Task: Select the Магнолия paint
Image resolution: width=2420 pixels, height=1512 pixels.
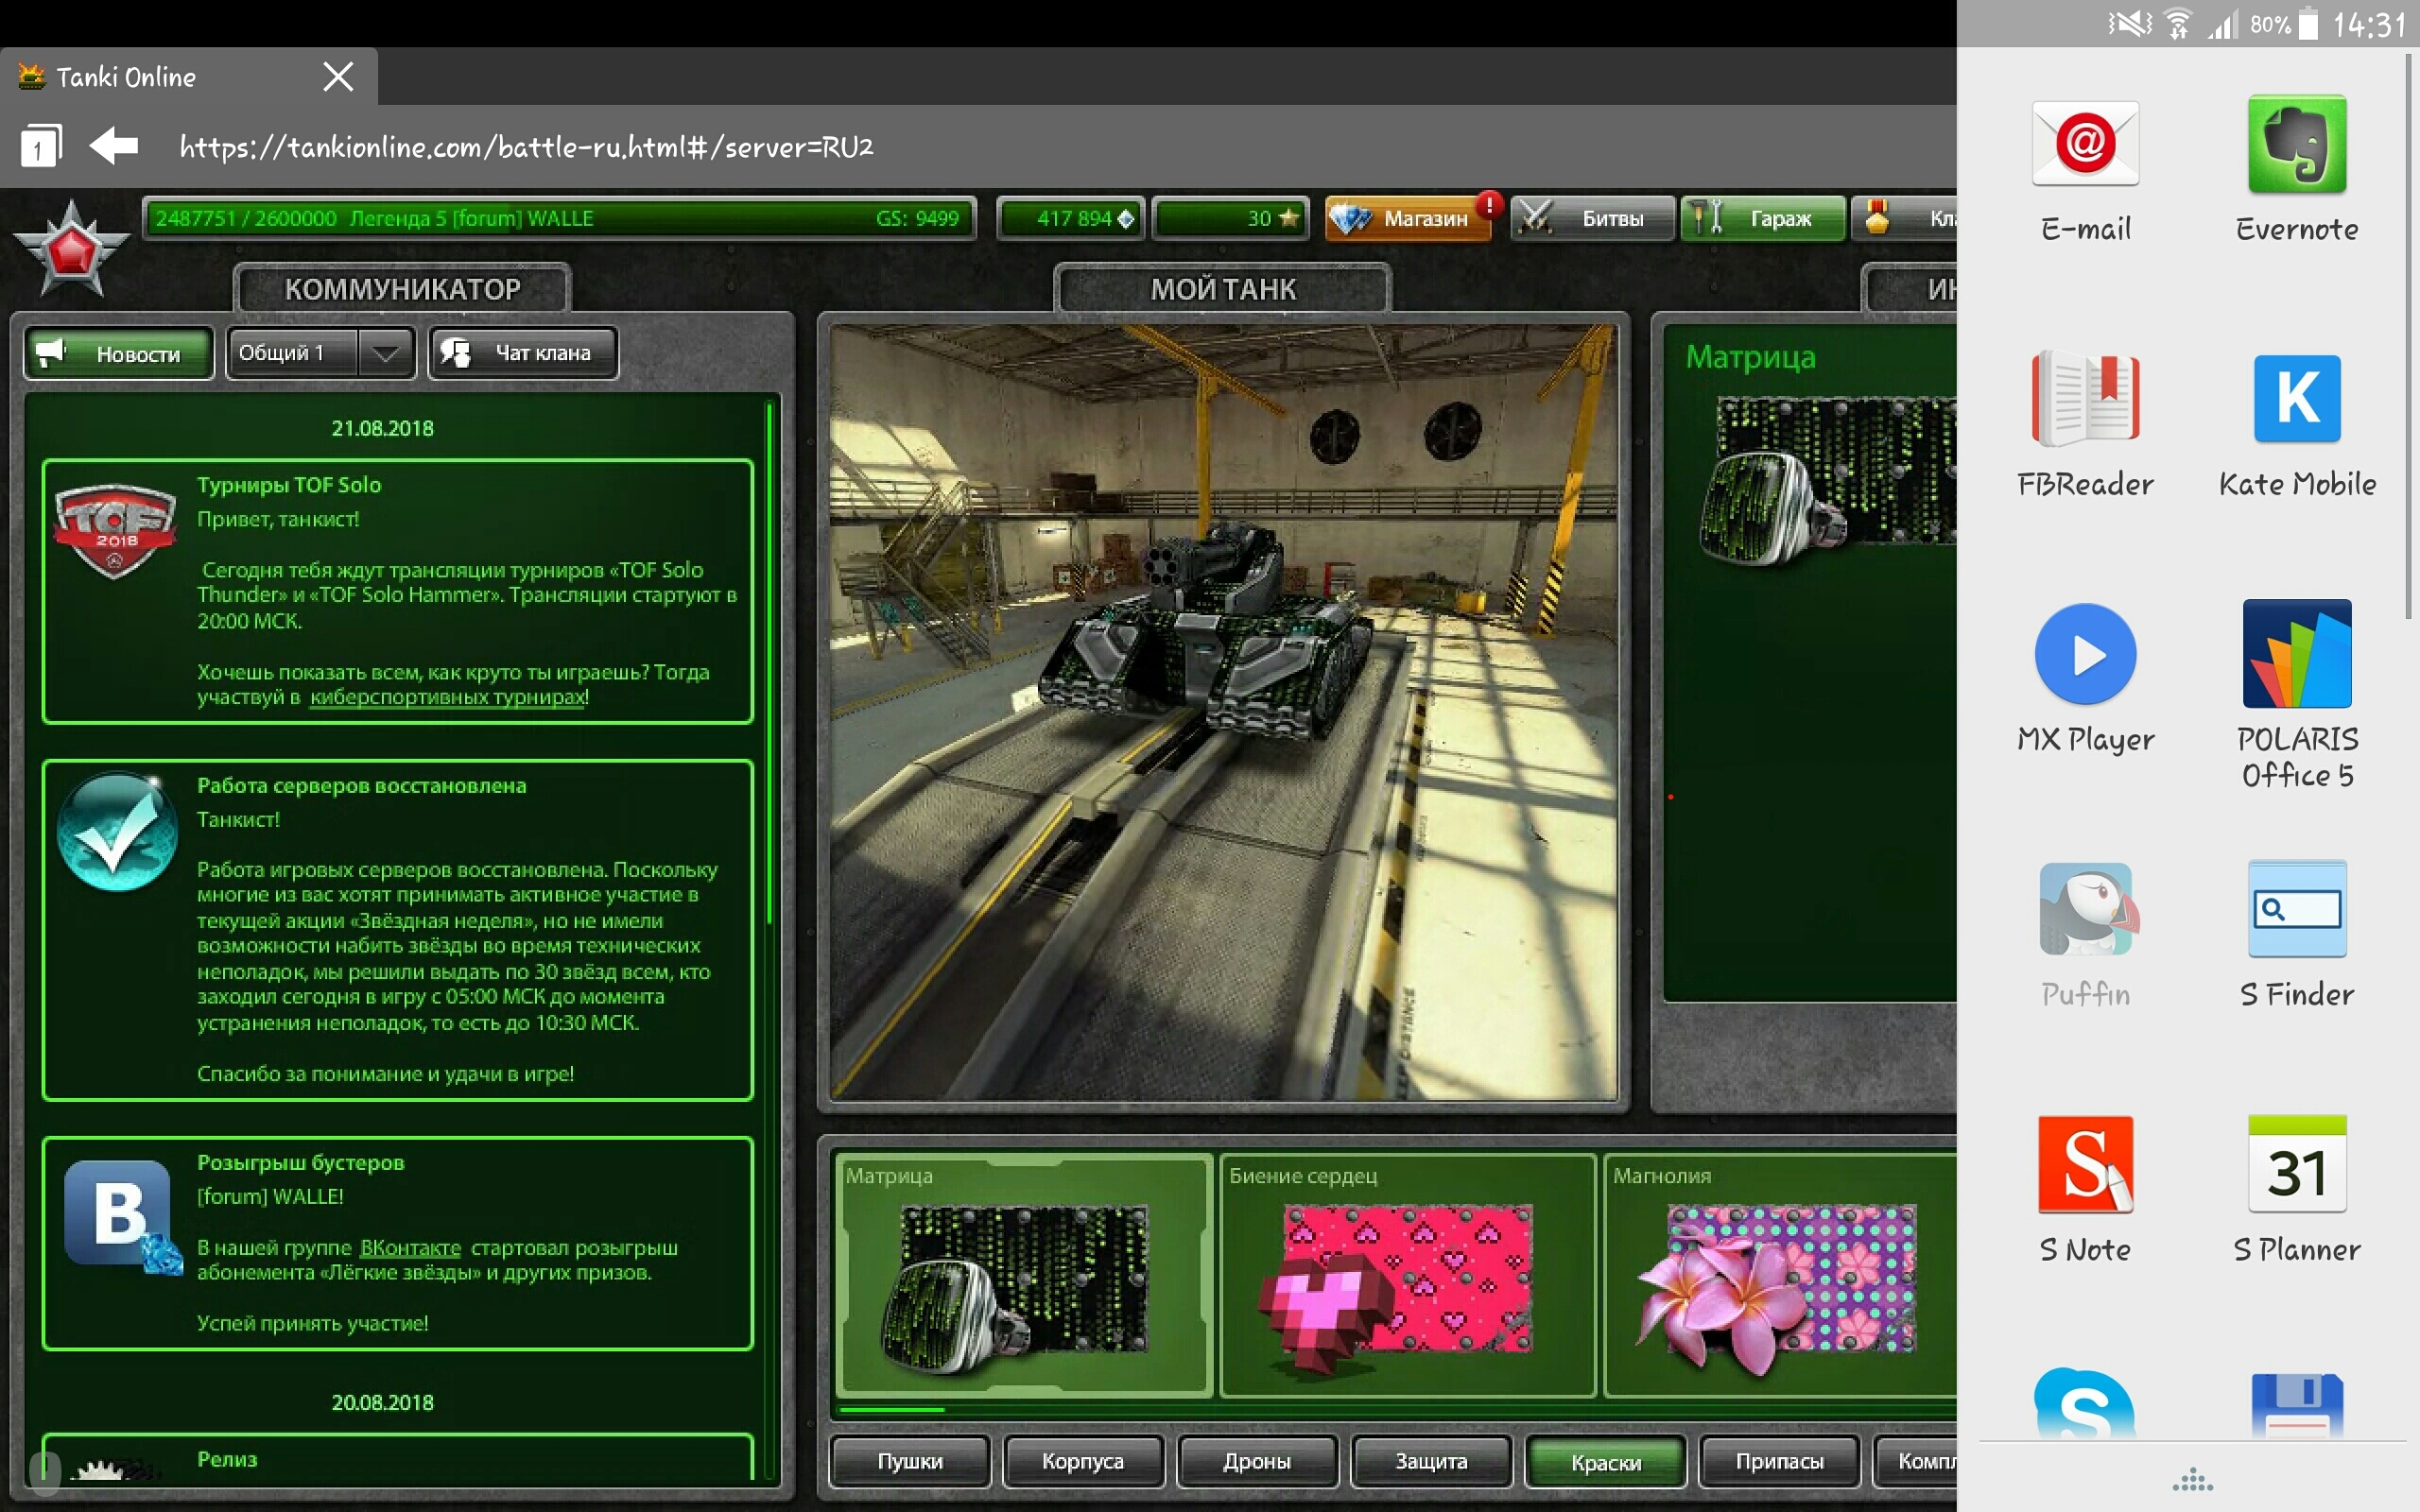Action: pyautogui.click(x=1780, y=1275)
